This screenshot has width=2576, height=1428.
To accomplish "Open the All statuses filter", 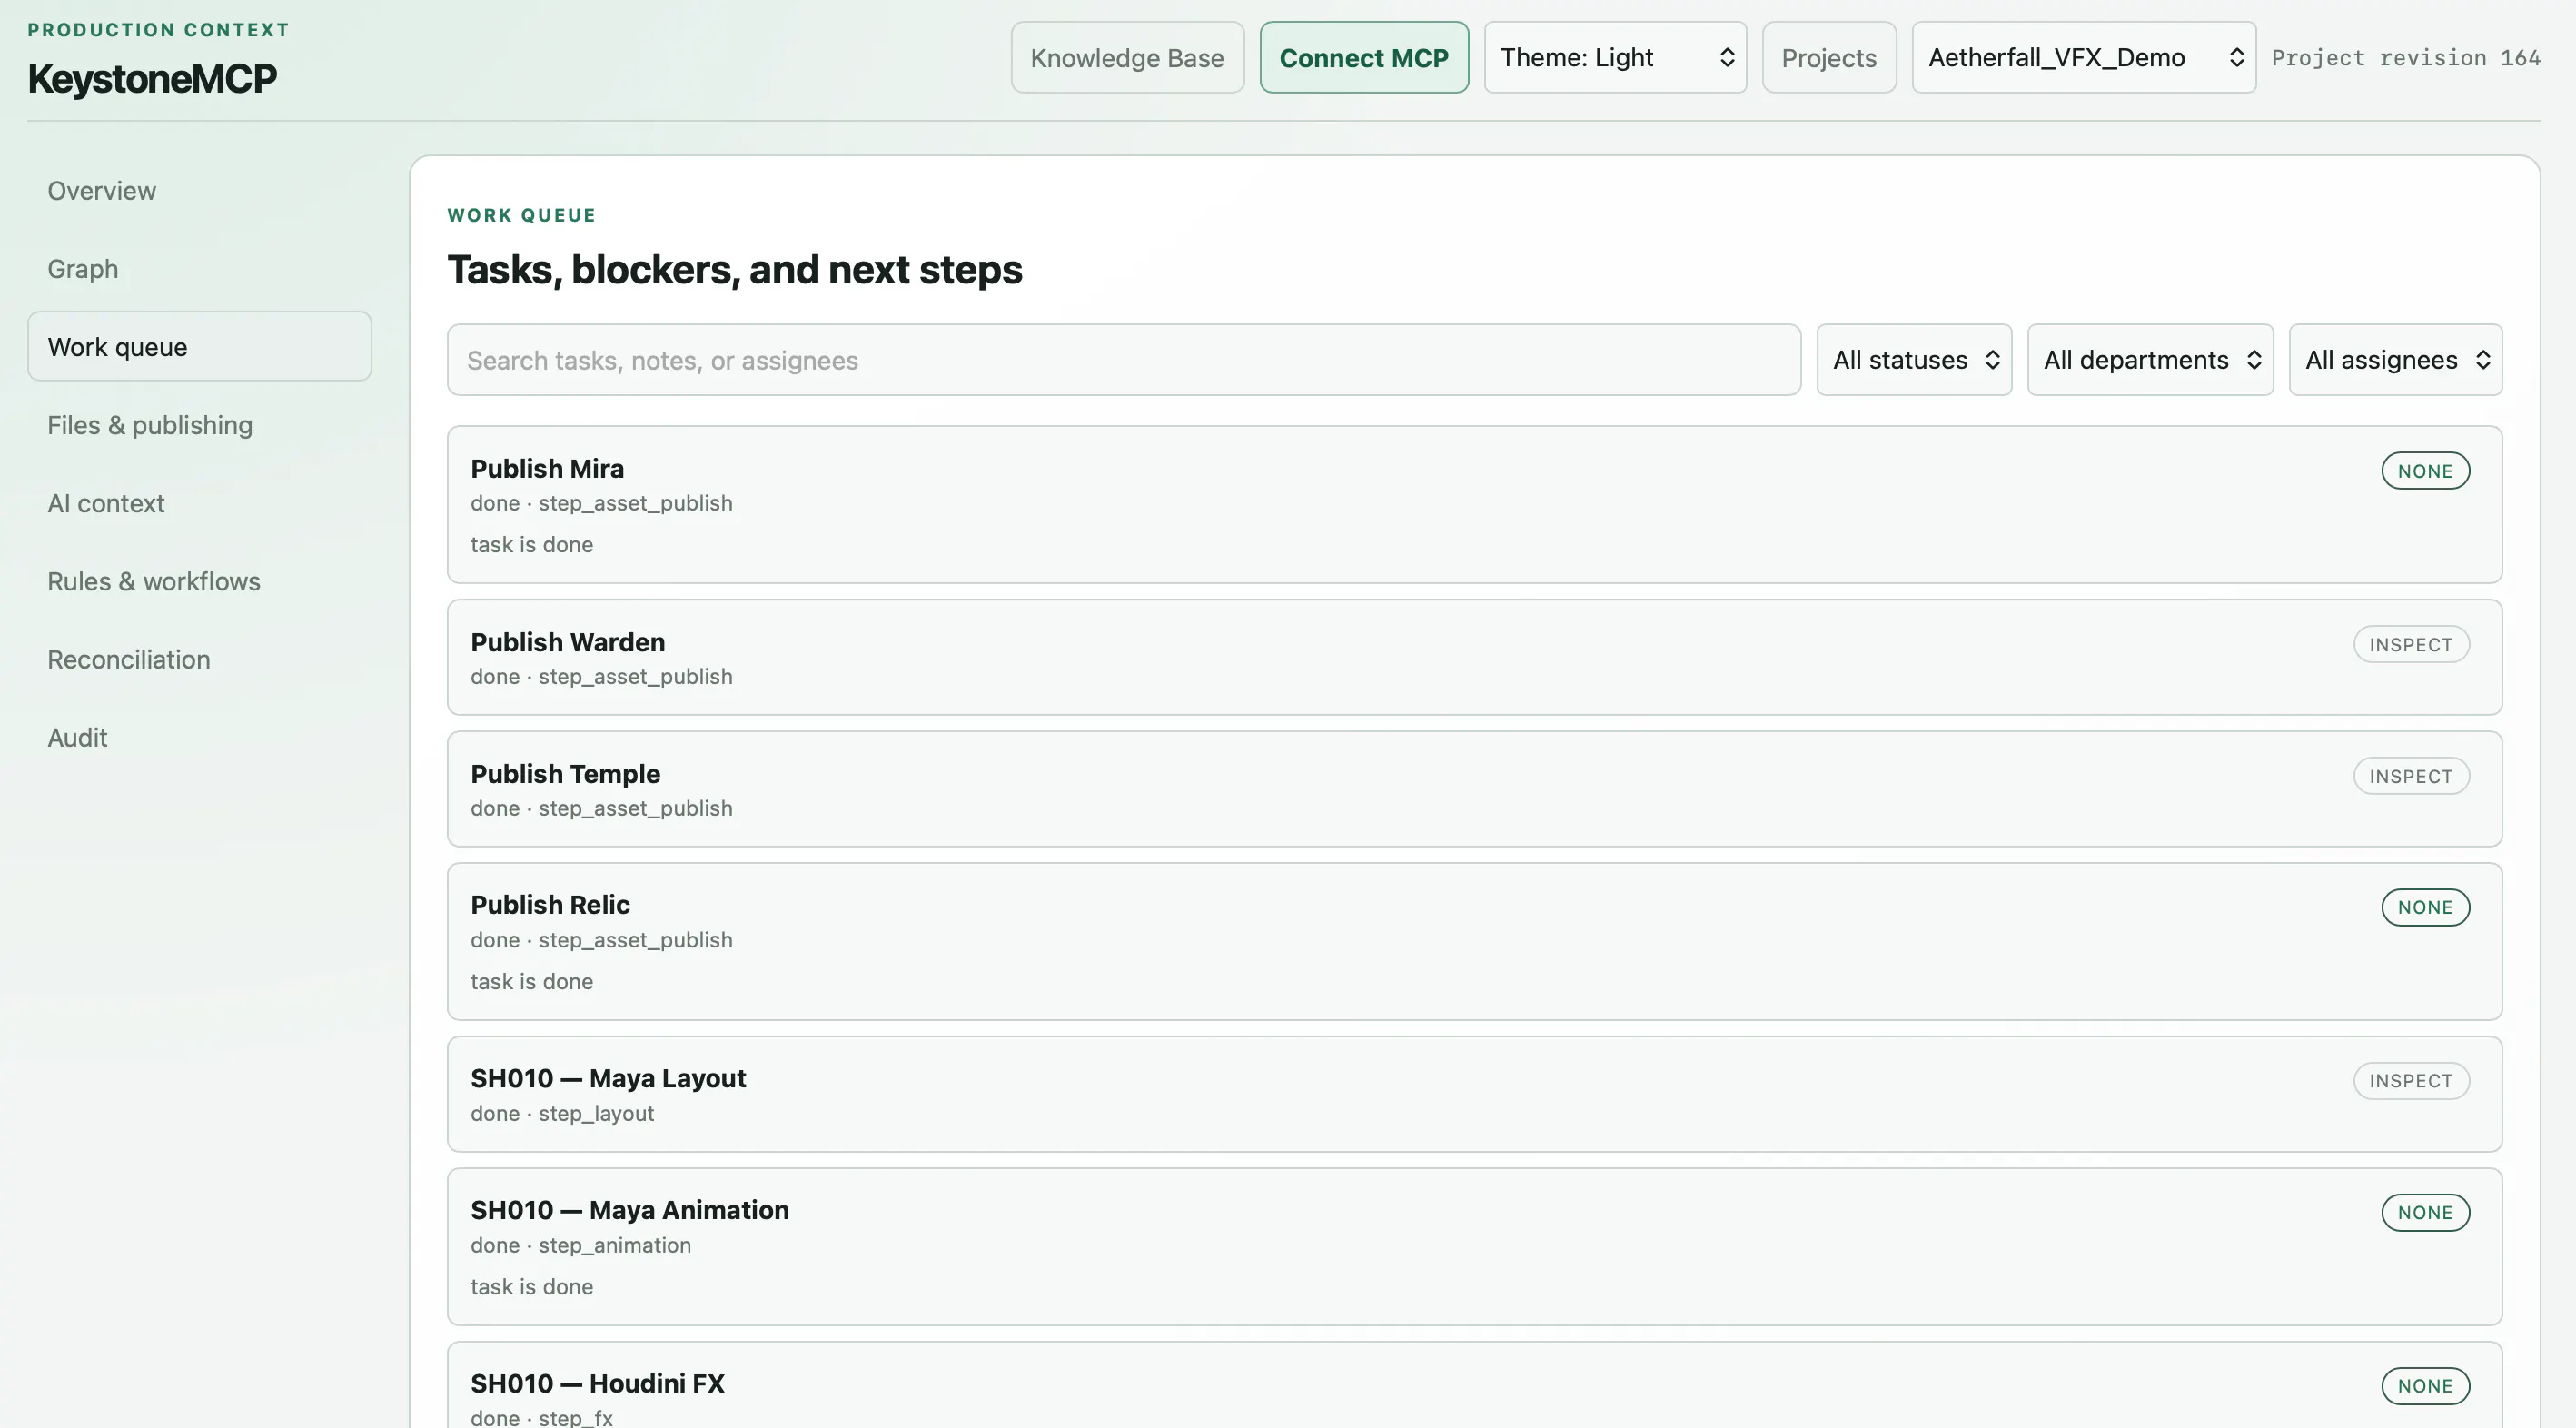I will pos(1914,360).
